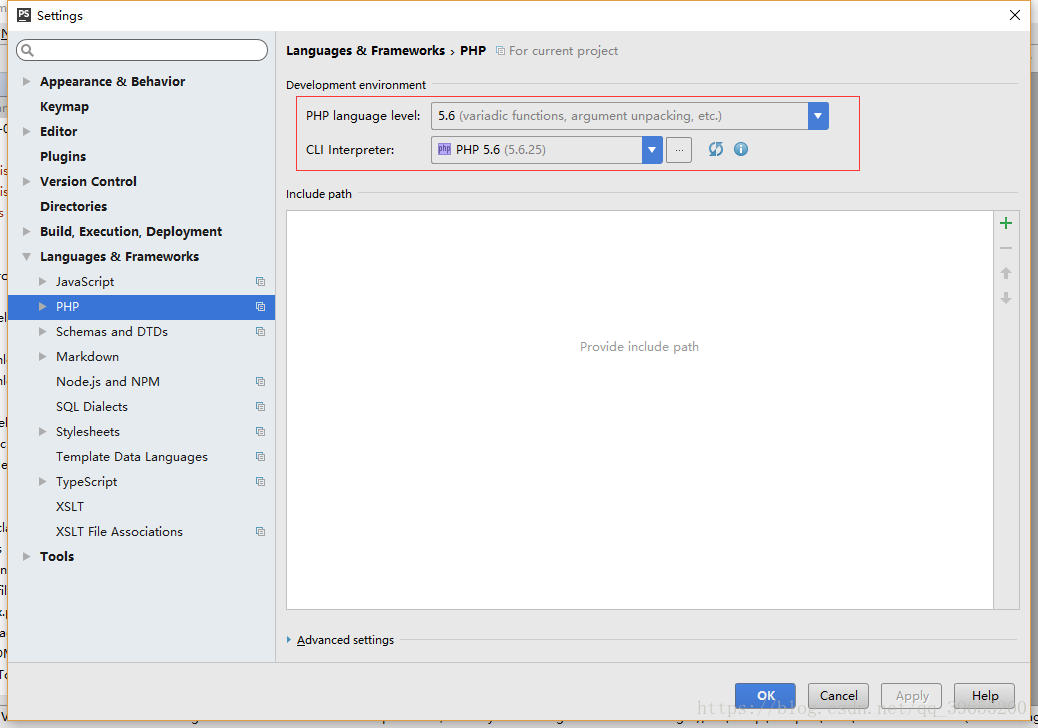1038x728 pixels.
Task: Expand Appearance & Behavior section
Action: [x=26, y=81]
